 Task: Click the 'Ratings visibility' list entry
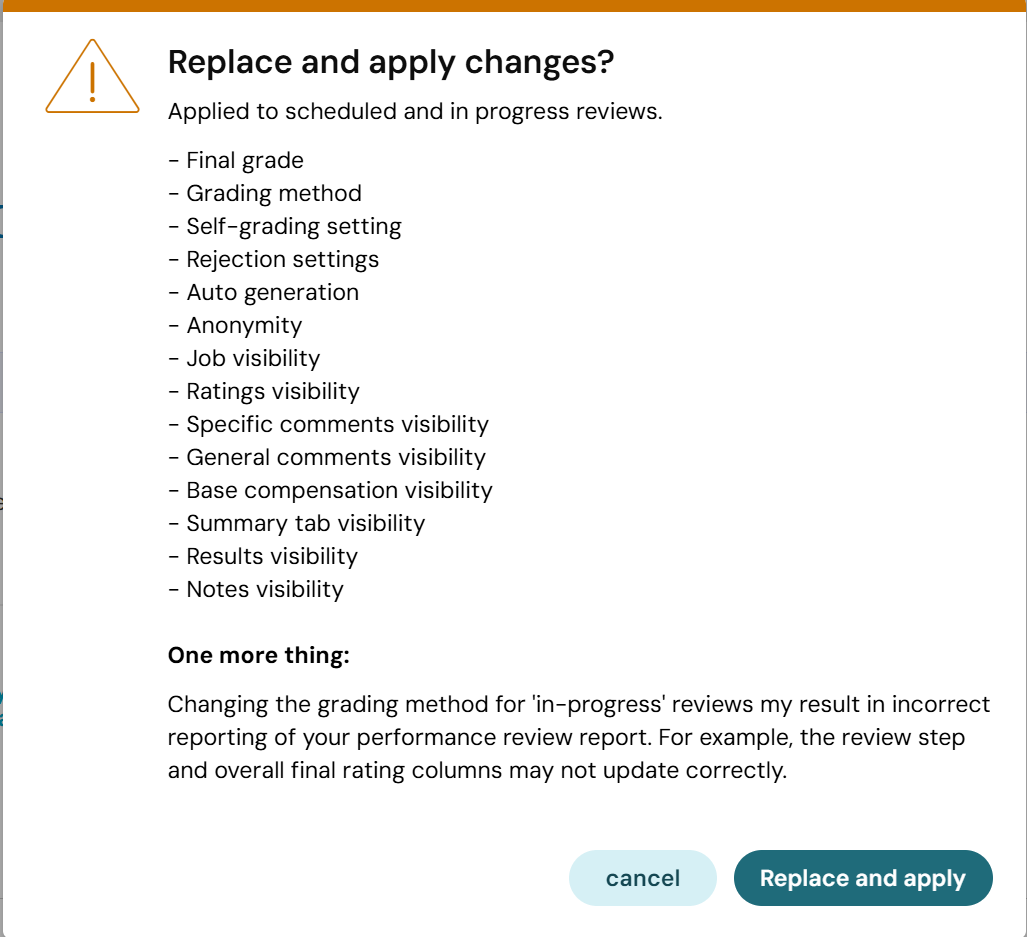point(264,392)
